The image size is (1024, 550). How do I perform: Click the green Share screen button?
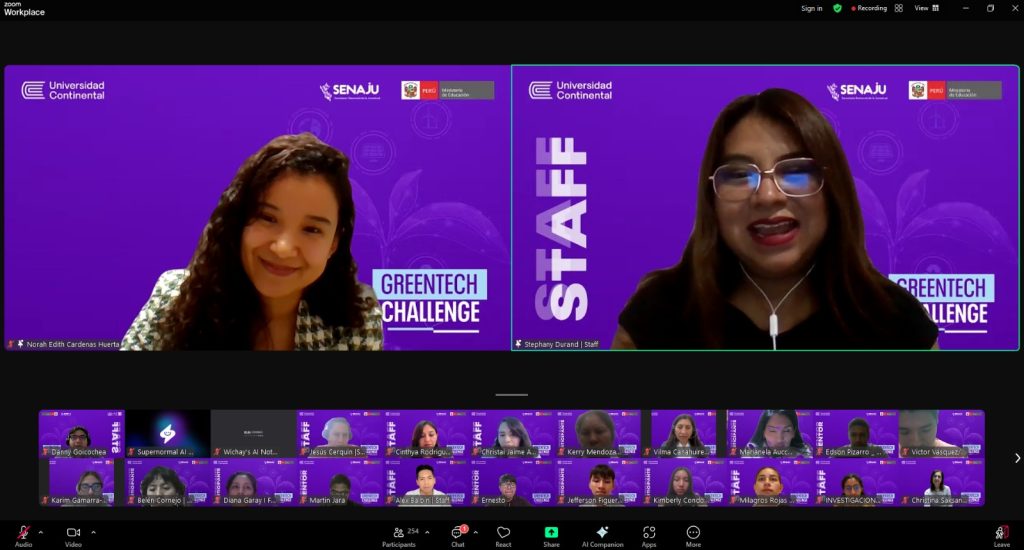(551, 536)
